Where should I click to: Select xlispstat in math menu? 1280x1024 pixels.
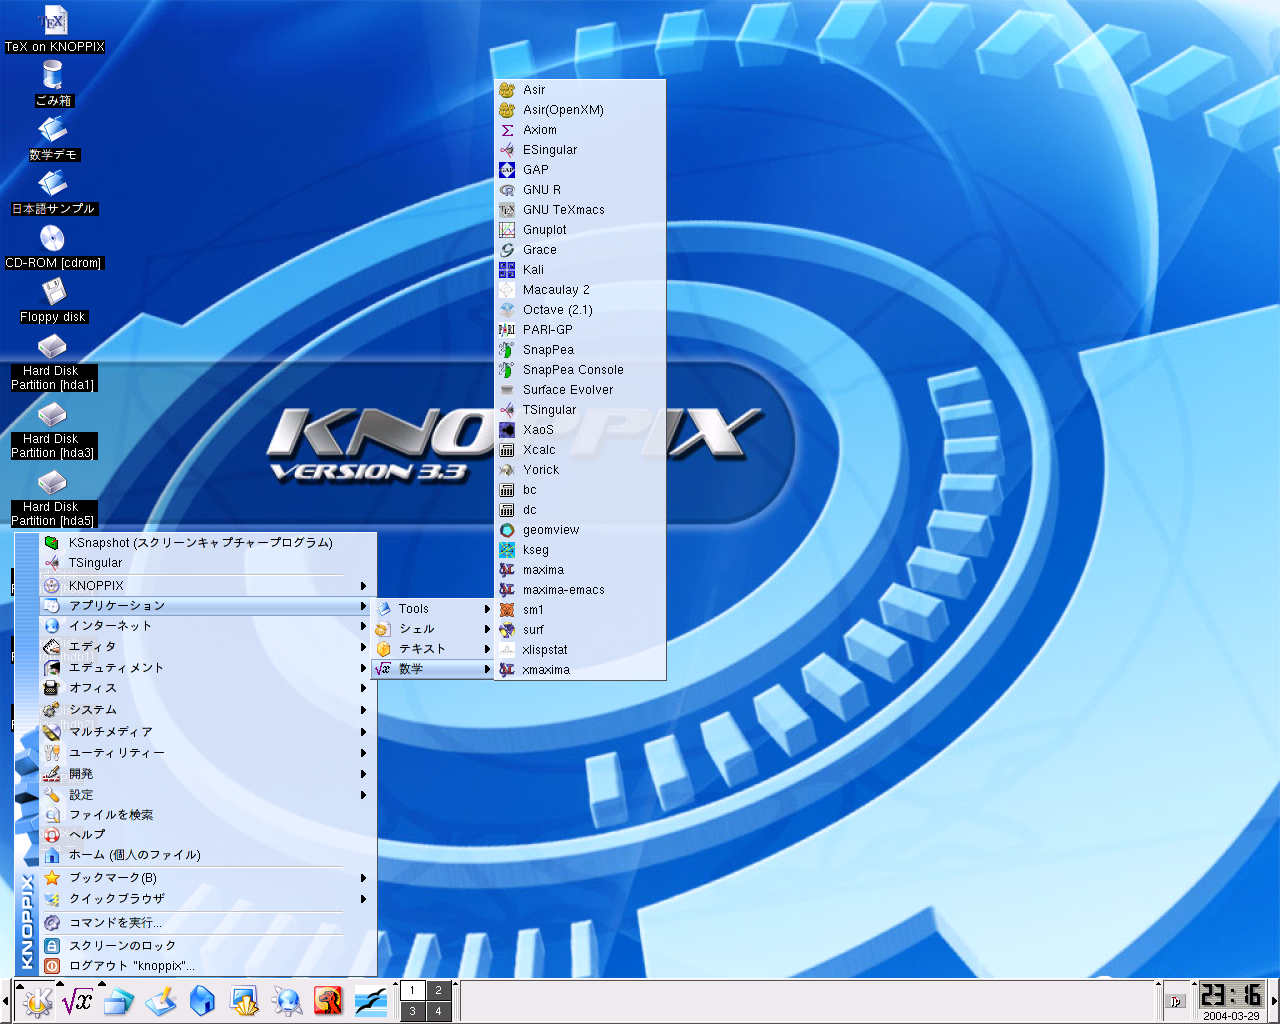coord(580,650)
